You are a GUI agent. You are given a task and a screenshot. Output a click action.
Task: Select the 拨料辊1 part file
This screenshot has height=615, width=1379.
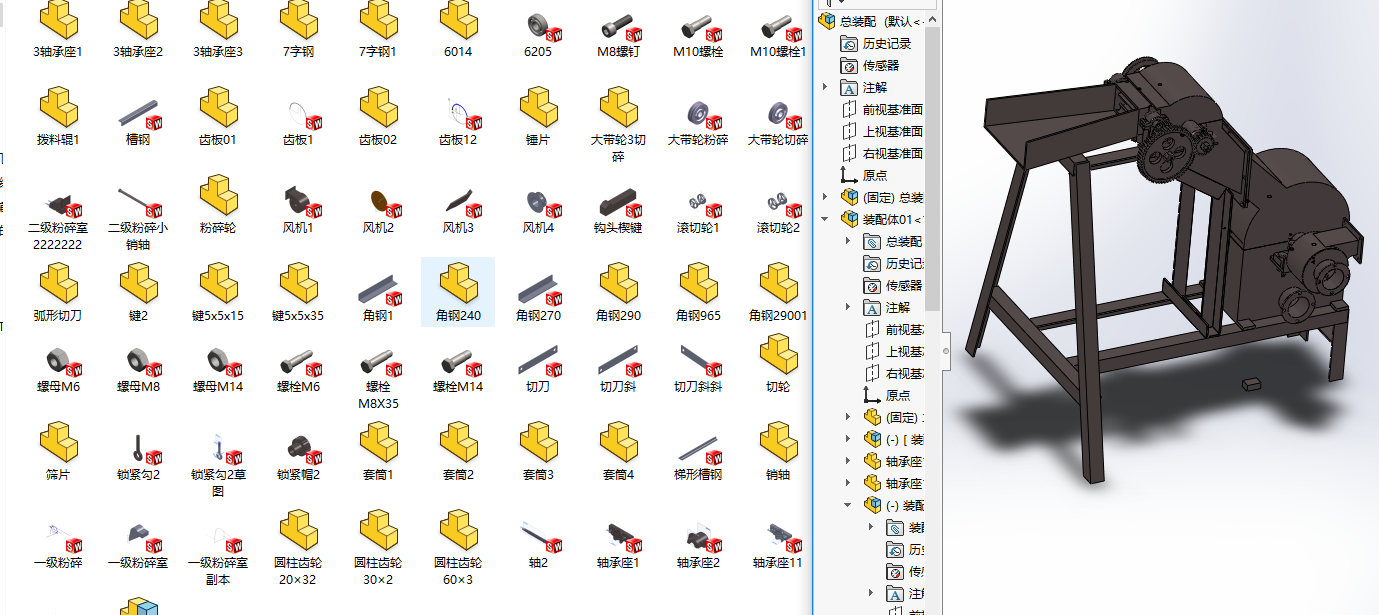click(x=58, y=116)
